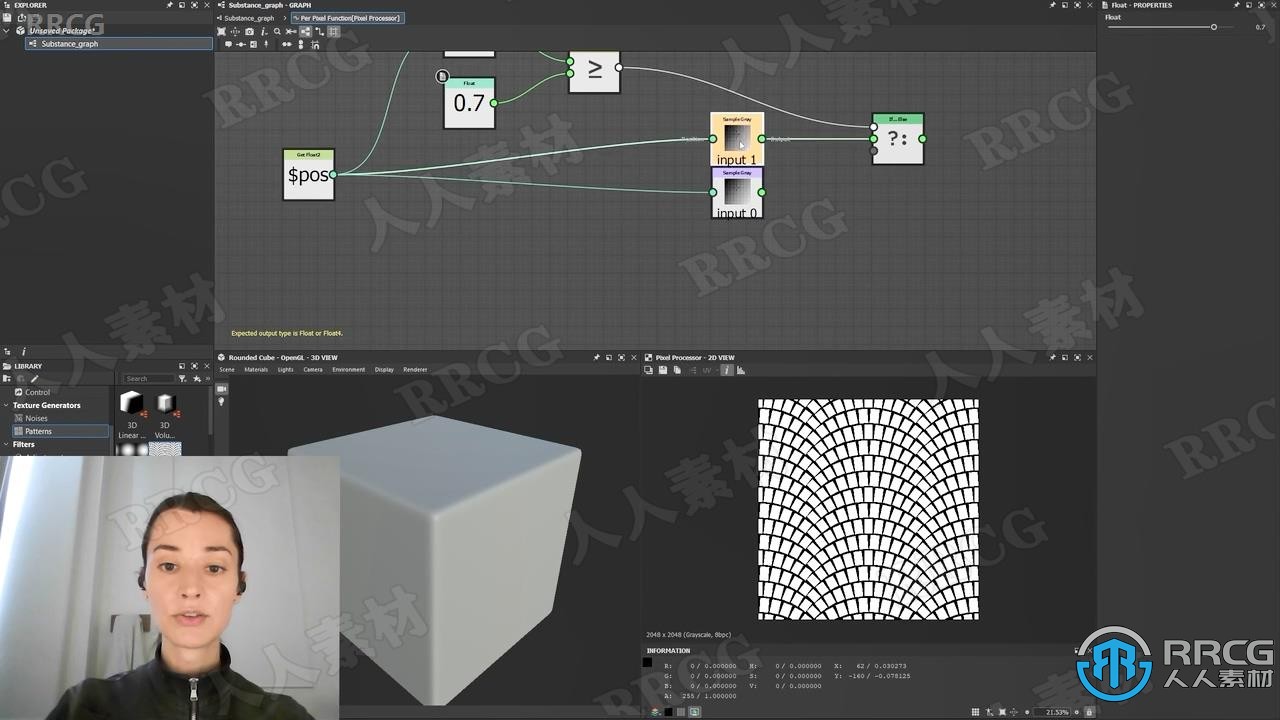Collapse the Texture Generators category
The width and height of the screenshot is (1280, 720).
(6, 405)
